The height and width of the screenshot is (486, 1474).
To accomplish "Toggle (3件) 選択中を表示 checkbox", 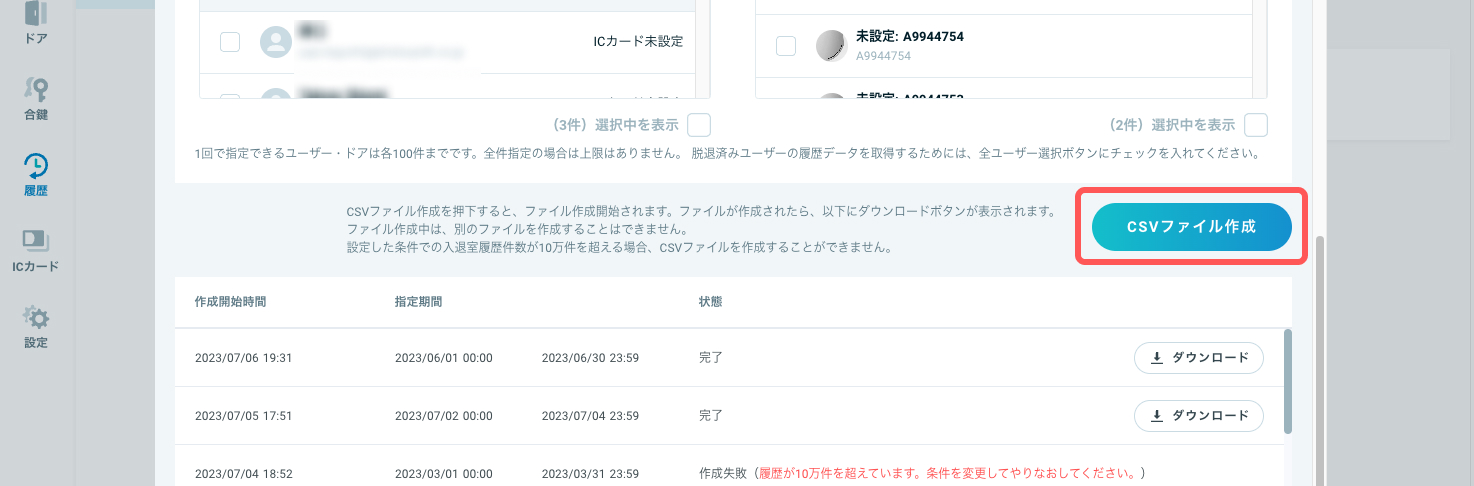I will point(699,125).
